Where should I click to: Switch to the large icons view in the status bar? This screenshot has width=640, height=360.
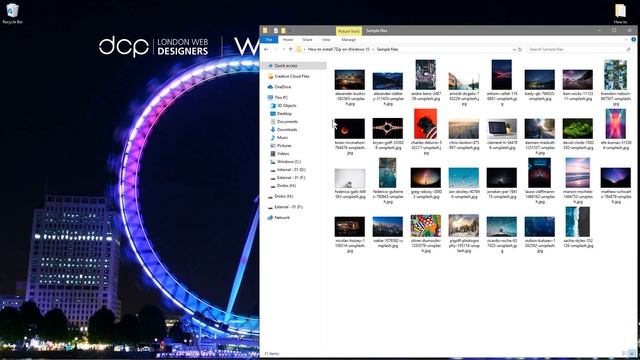pyautogui.click(x=632, y=353)
